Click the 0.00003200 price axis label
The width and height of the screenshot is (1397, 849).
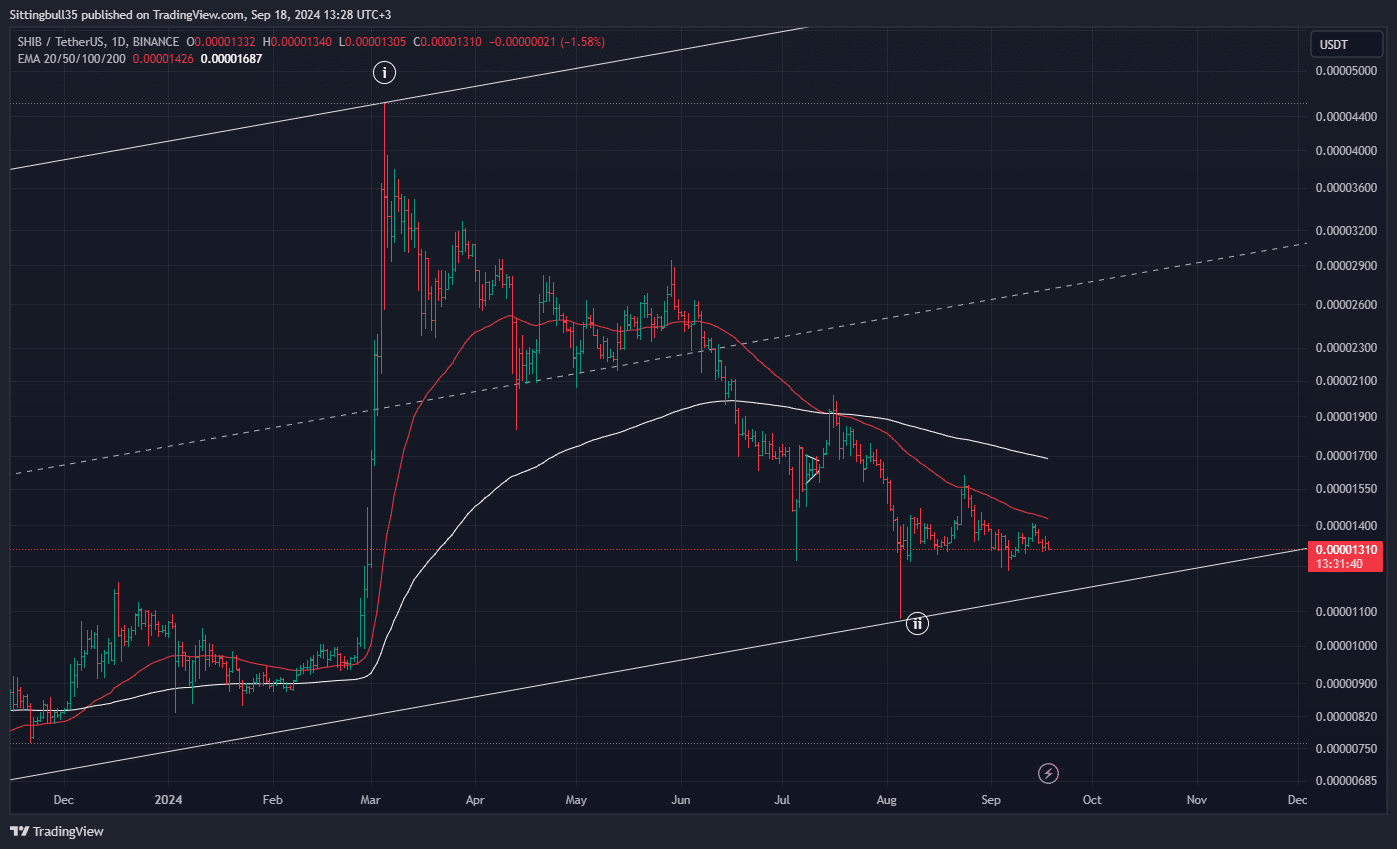tap(1348, 231)
